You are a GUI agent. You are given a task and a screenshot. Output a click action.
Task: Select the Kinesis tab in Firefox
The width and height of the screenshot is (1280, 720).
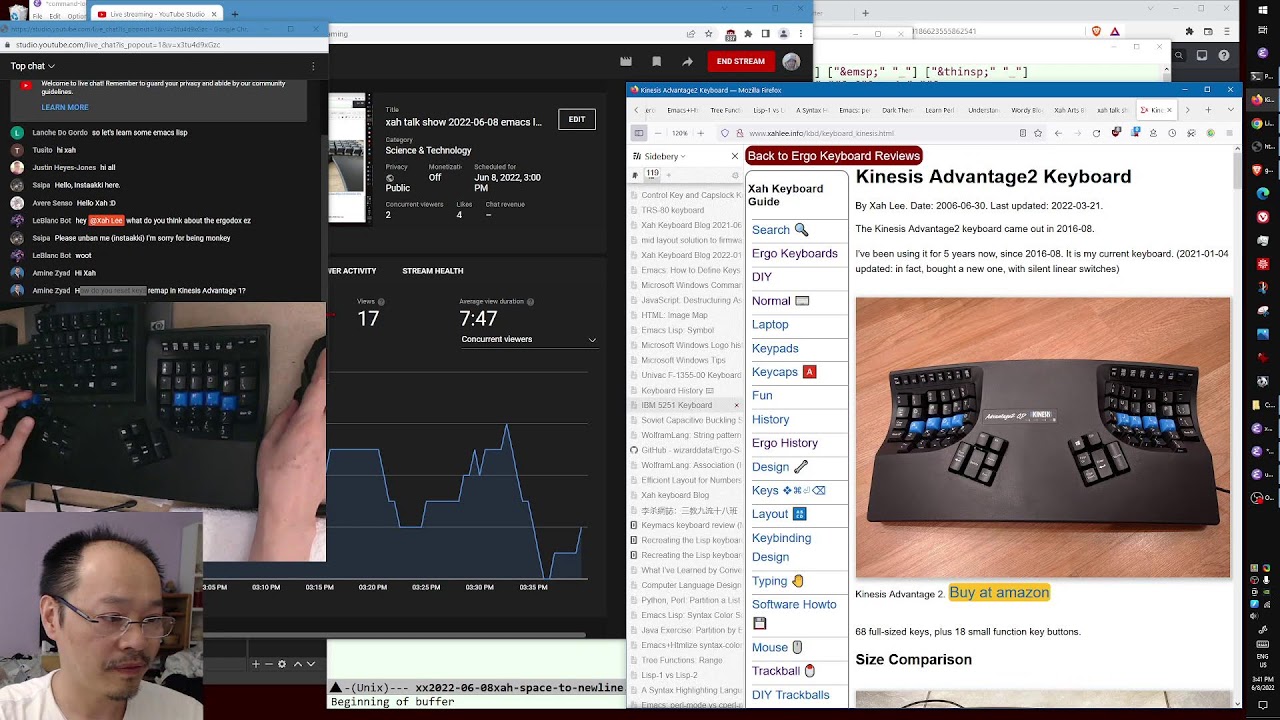tap(1157, 110)
